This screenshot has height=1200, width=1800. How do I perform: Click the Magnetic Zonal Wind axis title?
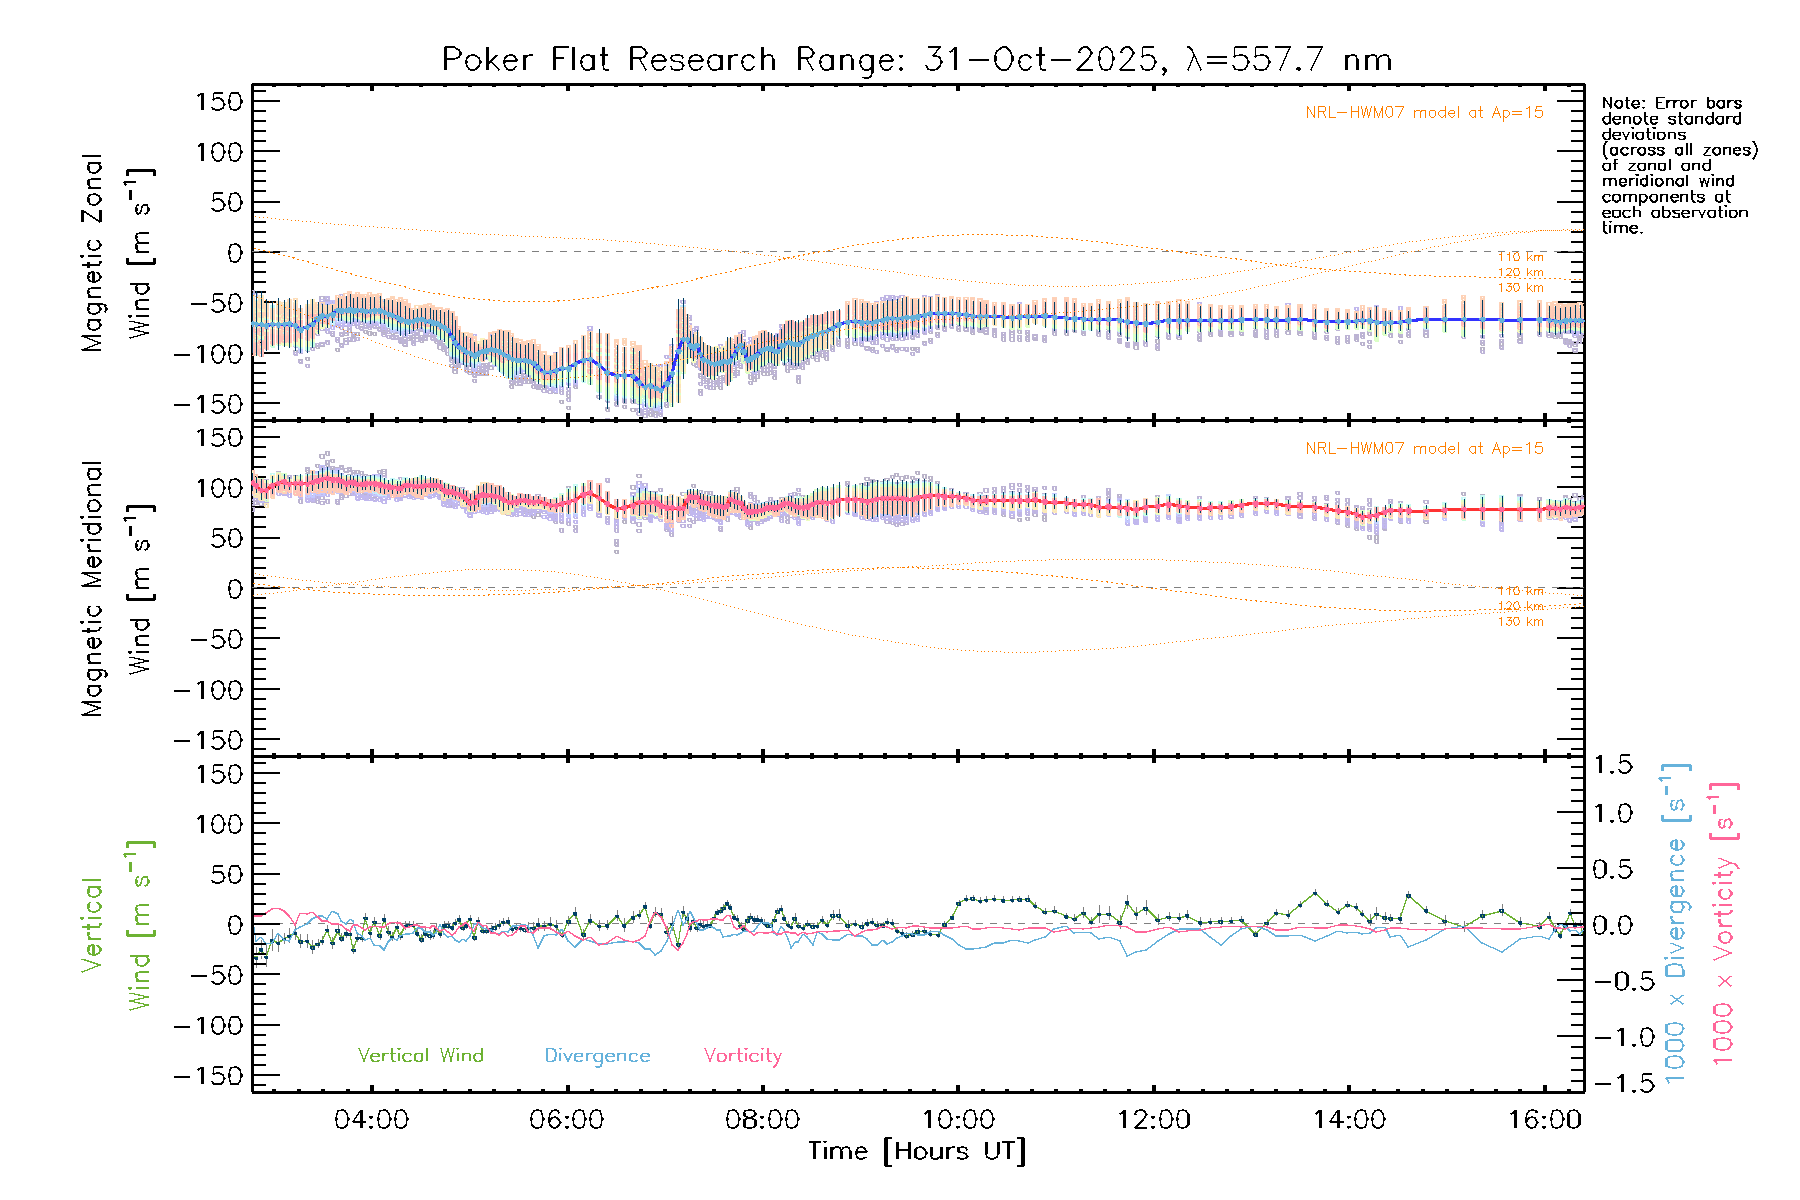point(116,252)
